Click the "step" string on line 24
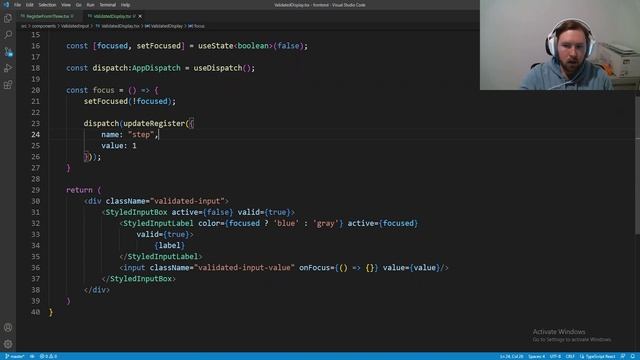The image size is (640, 360). tap(141, 135)
